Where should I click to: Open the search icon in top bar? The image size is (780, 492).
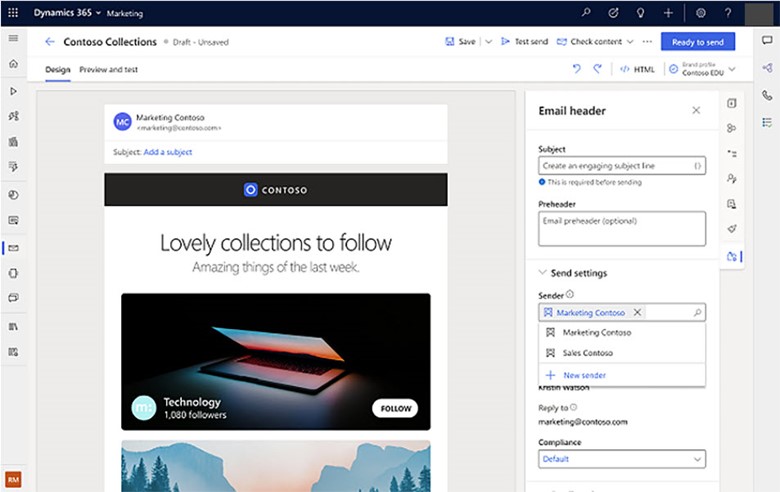586,13
